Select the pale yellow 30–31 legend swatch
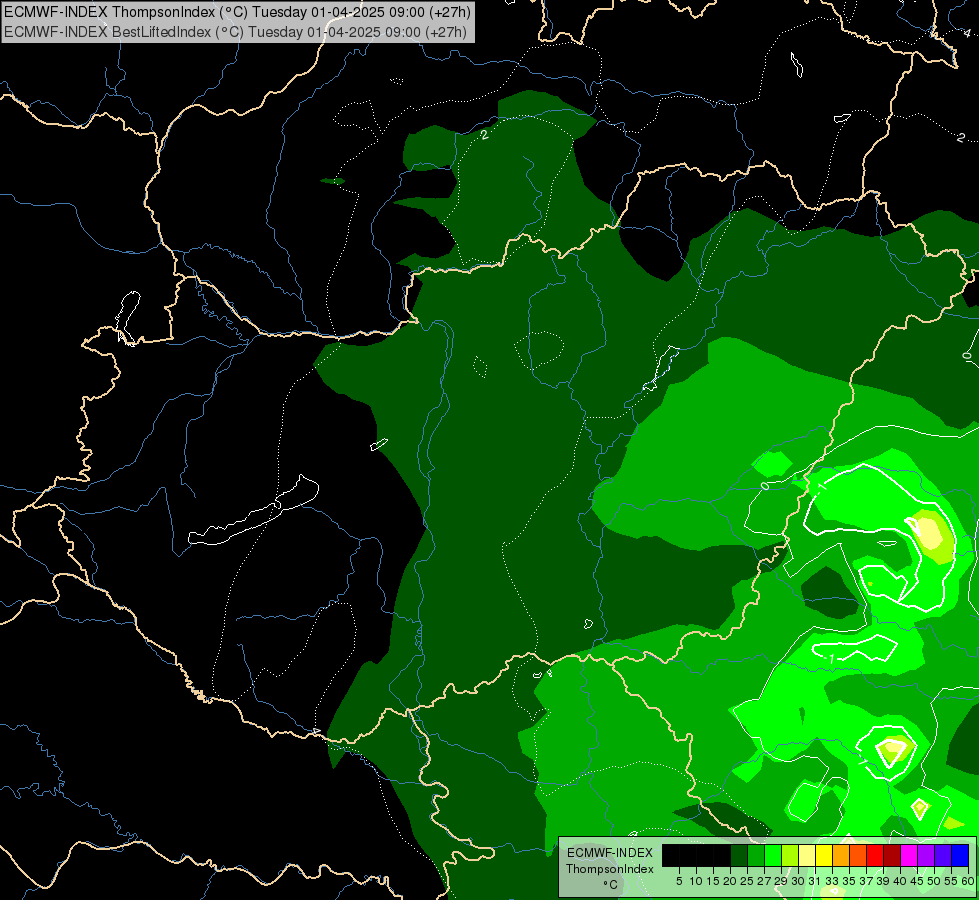Viewport: 979px width, 900px height. [806, 856]
